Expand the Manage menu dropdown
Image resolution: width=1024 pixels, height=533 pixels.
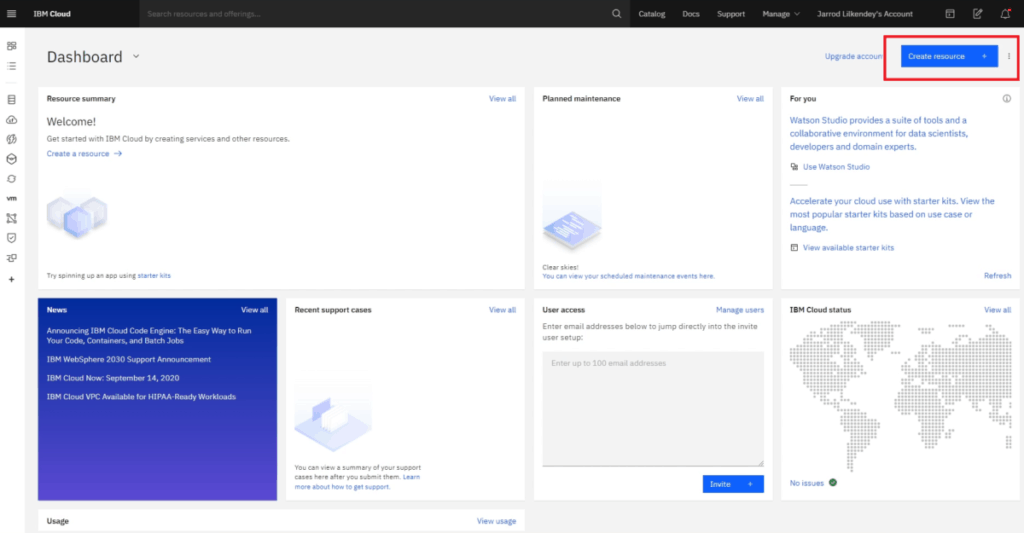click(781, 14)
